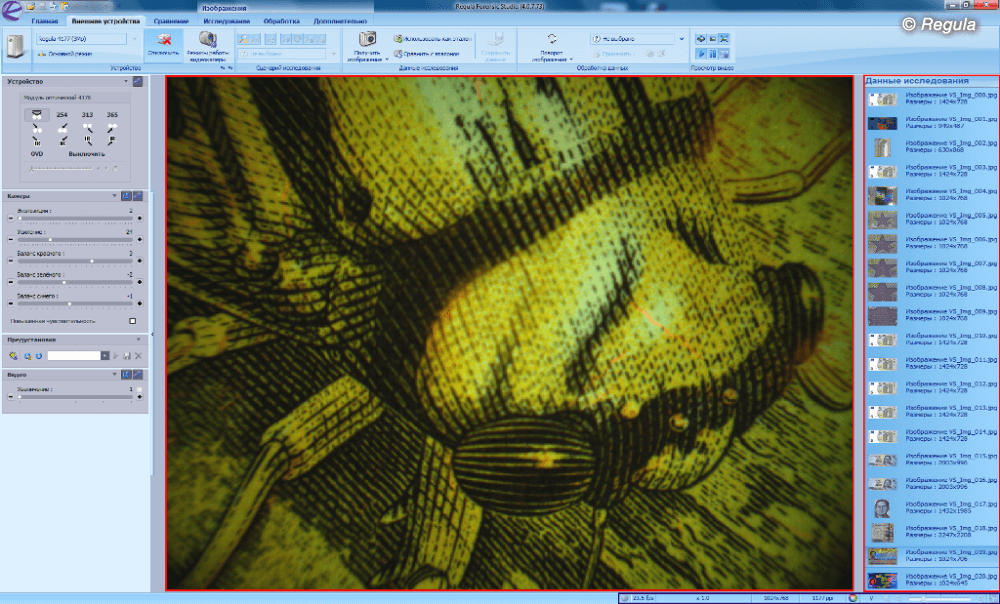Enable the increased sensitivity checkbox
1000x604 pixels.
point(133,321)
